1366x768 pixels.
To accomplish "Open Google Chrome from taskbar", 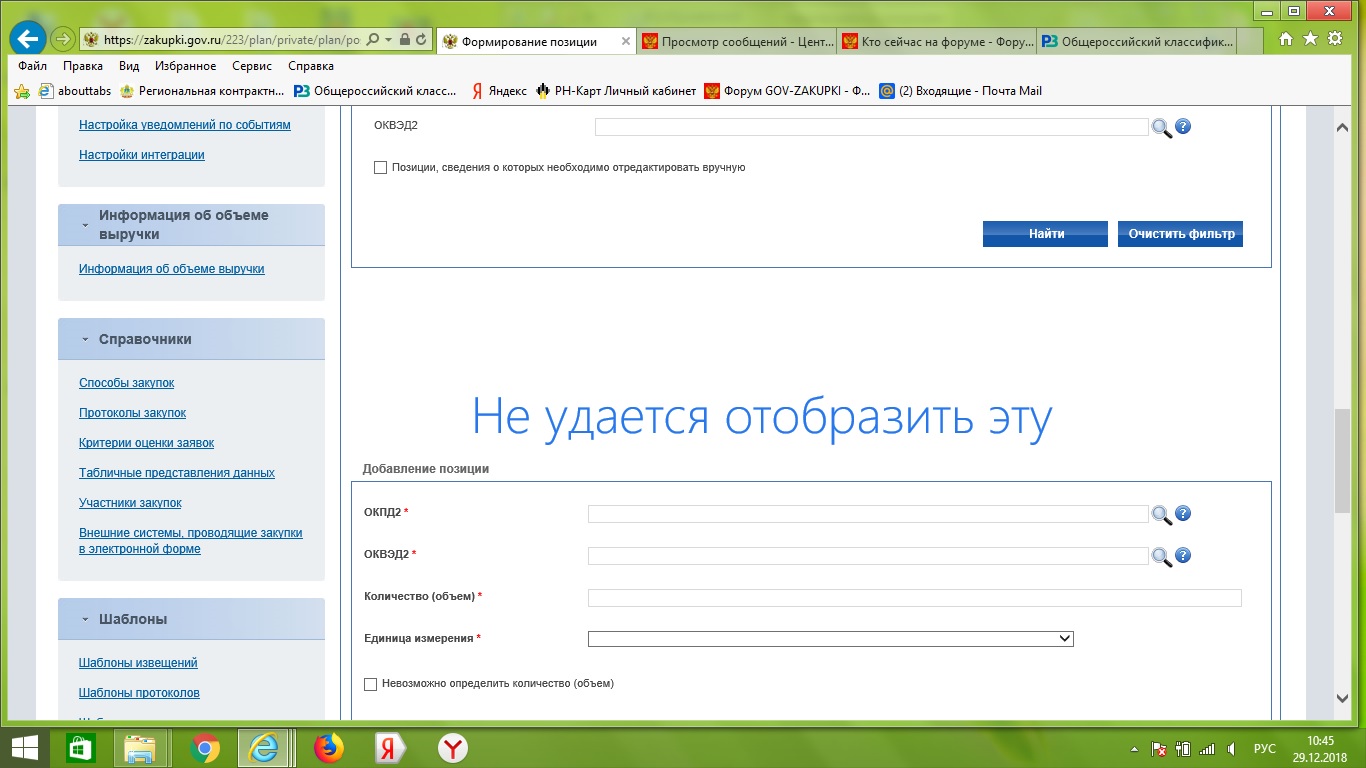I will click(205, 748).
